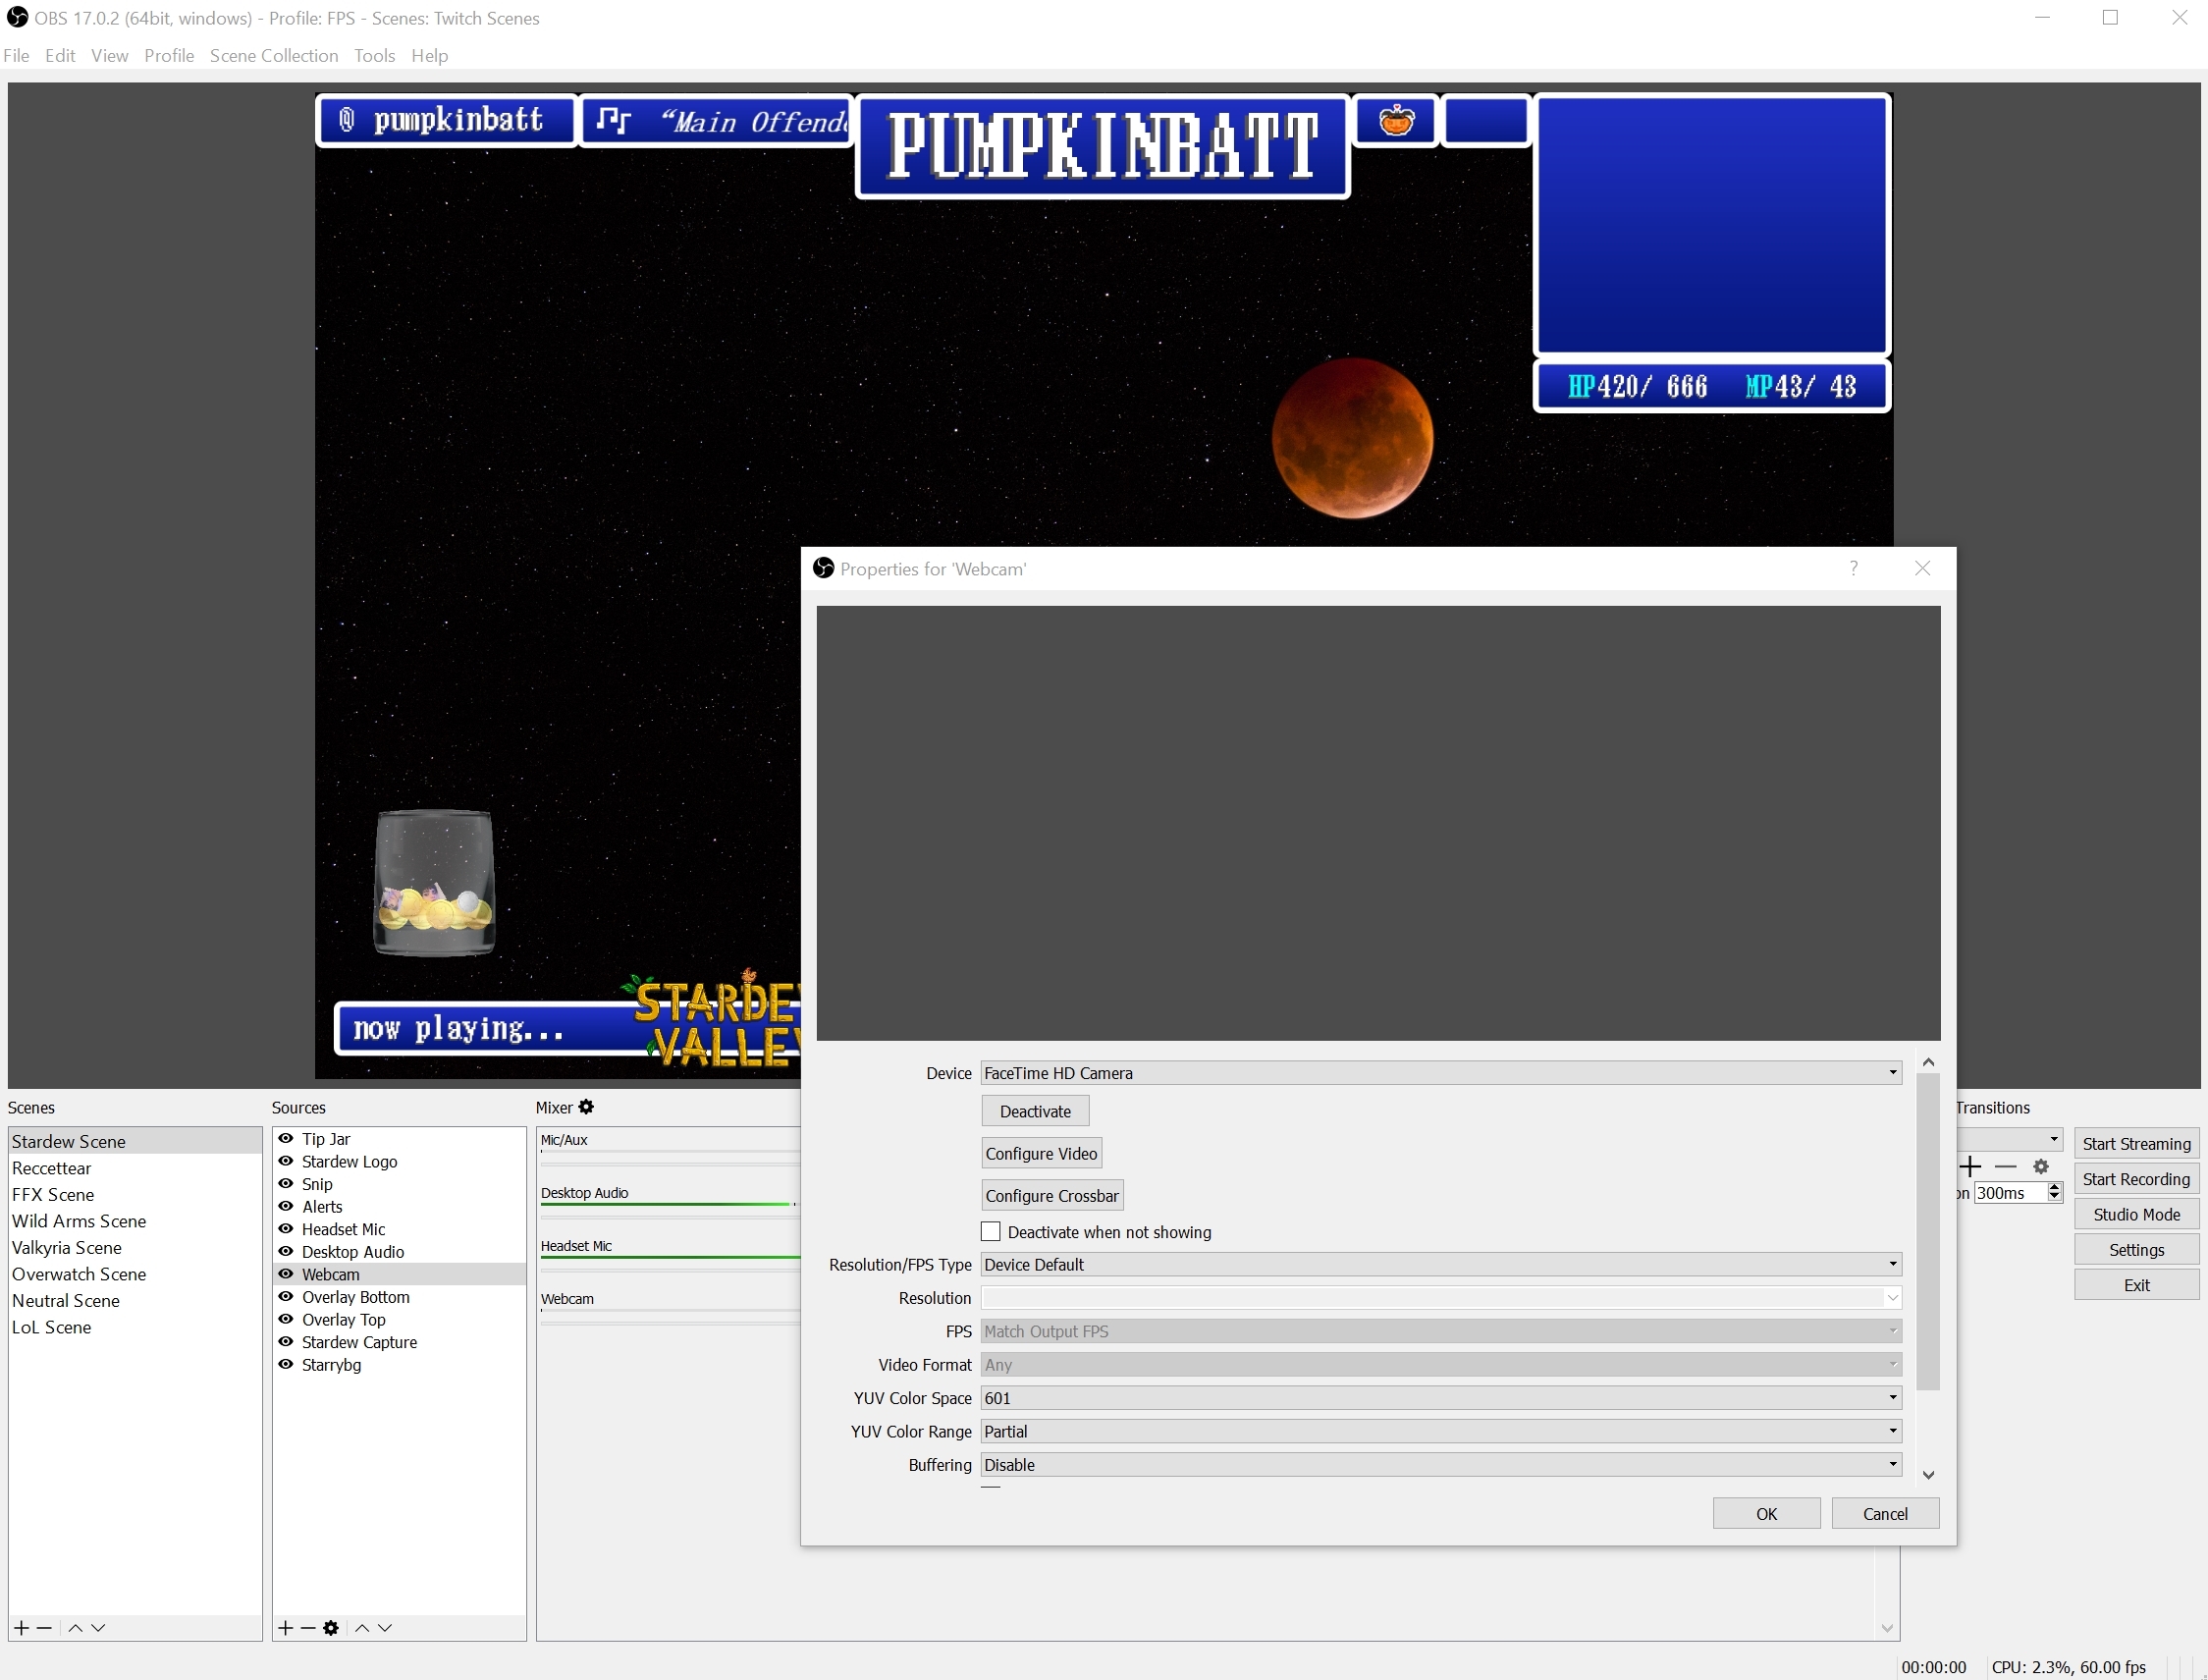The width and height of the screenshot is (2208, 1680).
Task: Click the Configure Video button
Action: [1041, 1154]
